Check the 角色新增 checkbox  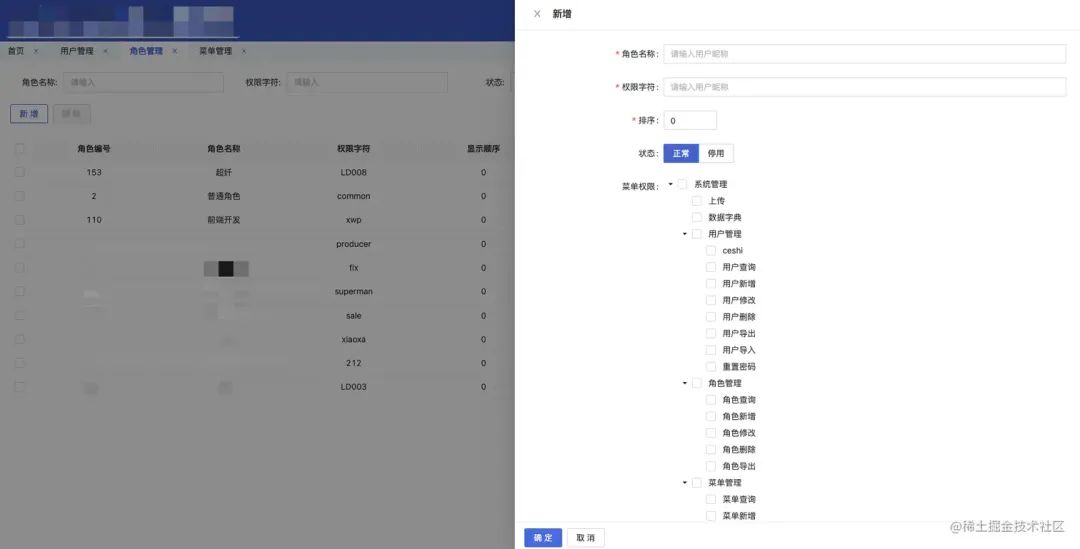(x=711, y=416)
